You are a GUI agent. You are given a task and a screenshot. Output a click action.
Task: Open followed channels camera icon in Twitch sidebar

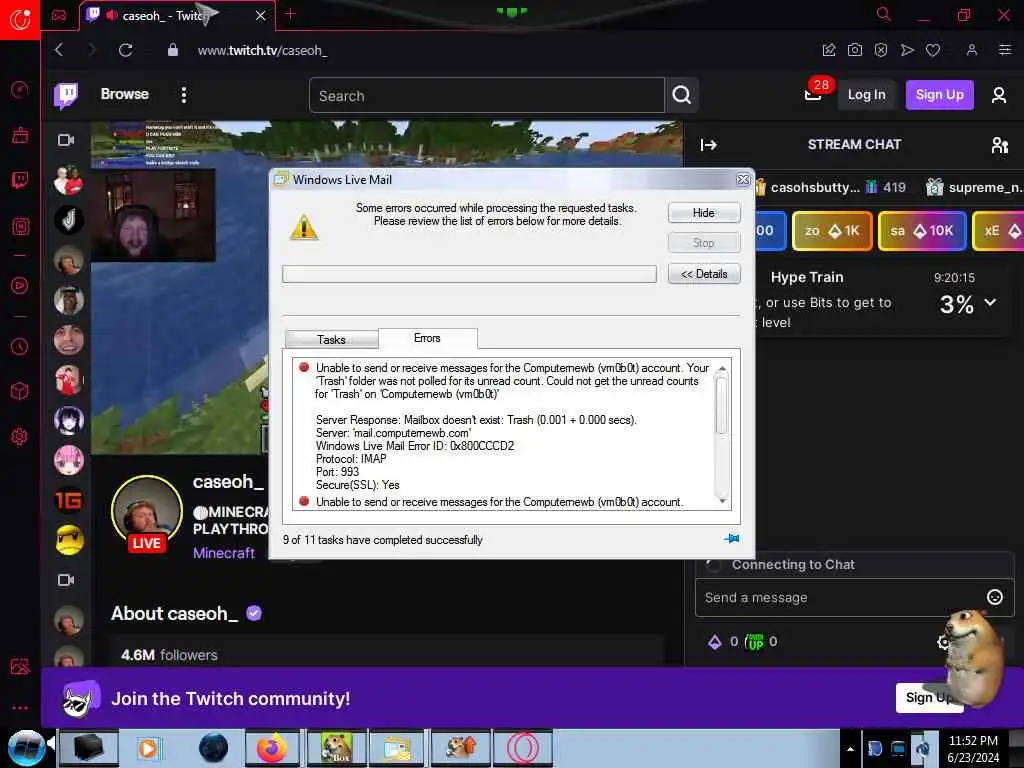point(66,140)
